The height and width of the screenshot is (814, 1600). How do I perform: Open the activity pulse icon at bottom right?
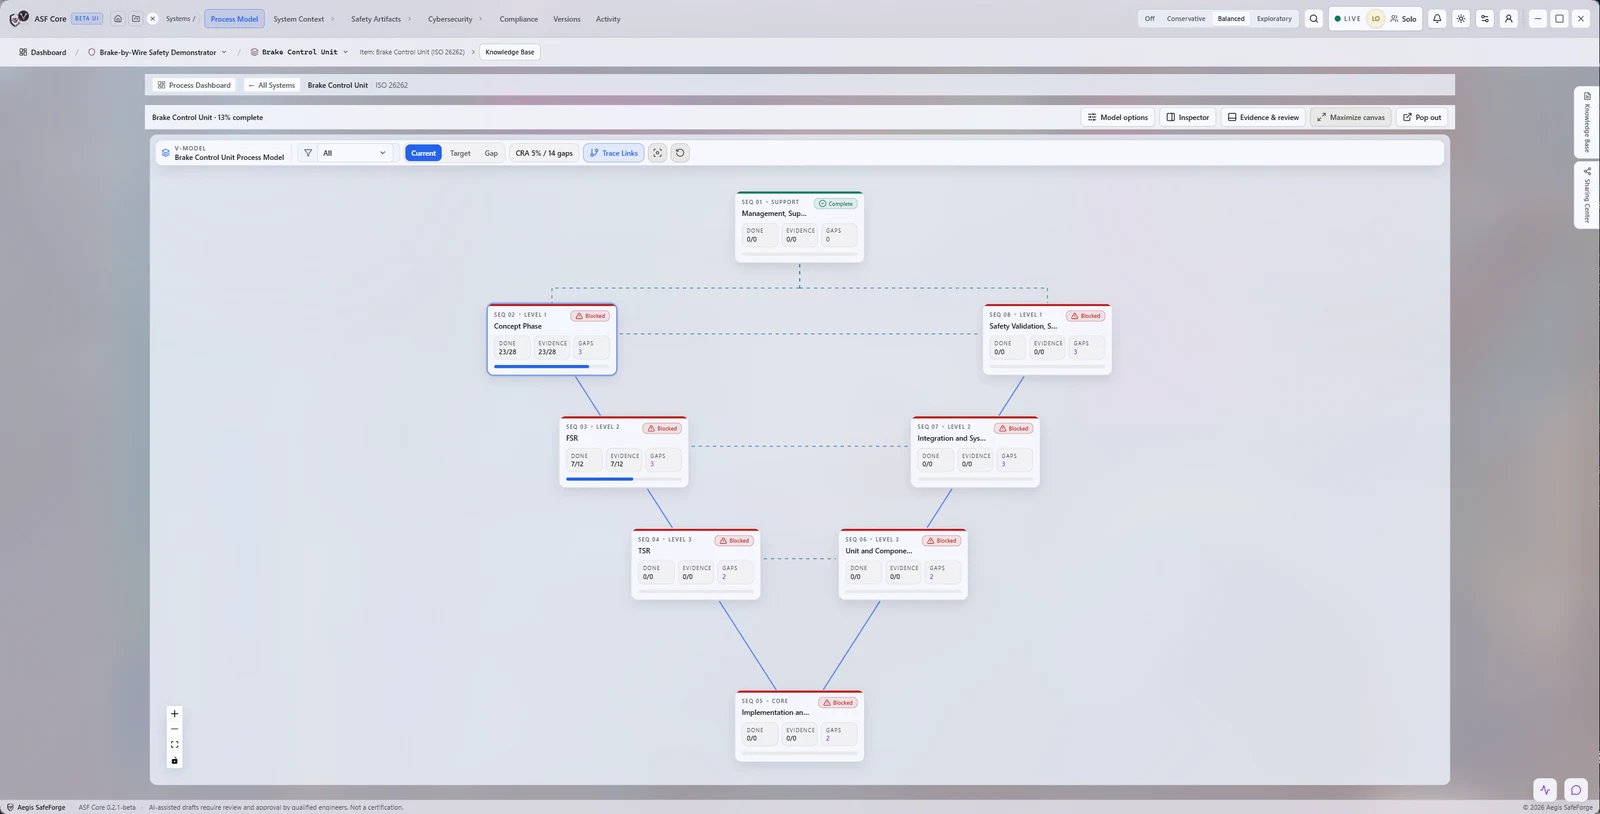(x=1545, y=790)
